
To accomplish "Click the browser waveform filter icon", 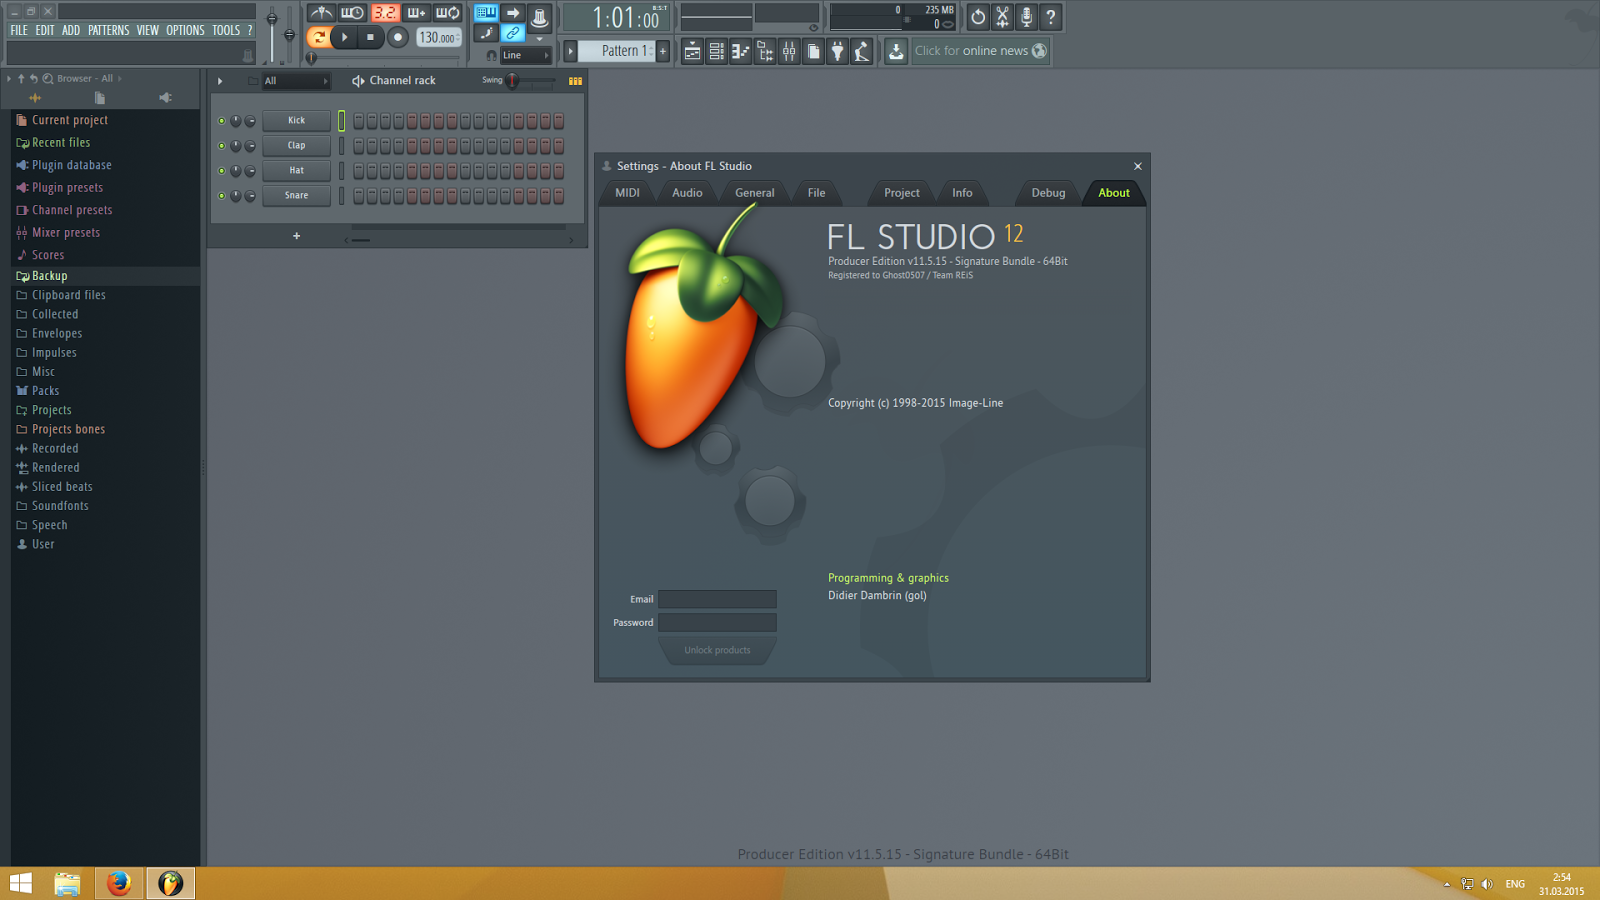I will (35, 98).
